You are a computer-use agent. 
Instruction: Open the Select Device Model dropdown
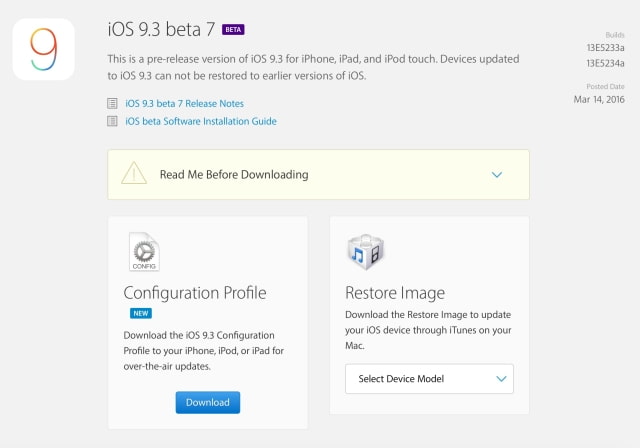[429, 379]
